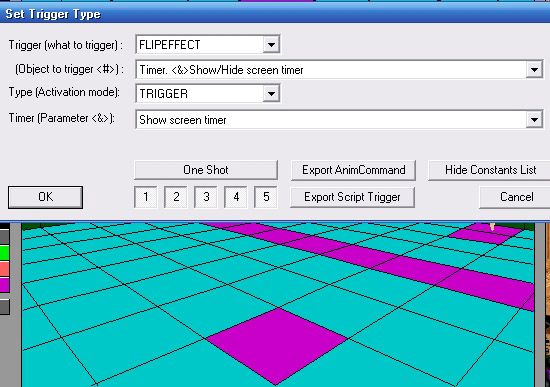Toggle the One Shot button

point(206,170)
